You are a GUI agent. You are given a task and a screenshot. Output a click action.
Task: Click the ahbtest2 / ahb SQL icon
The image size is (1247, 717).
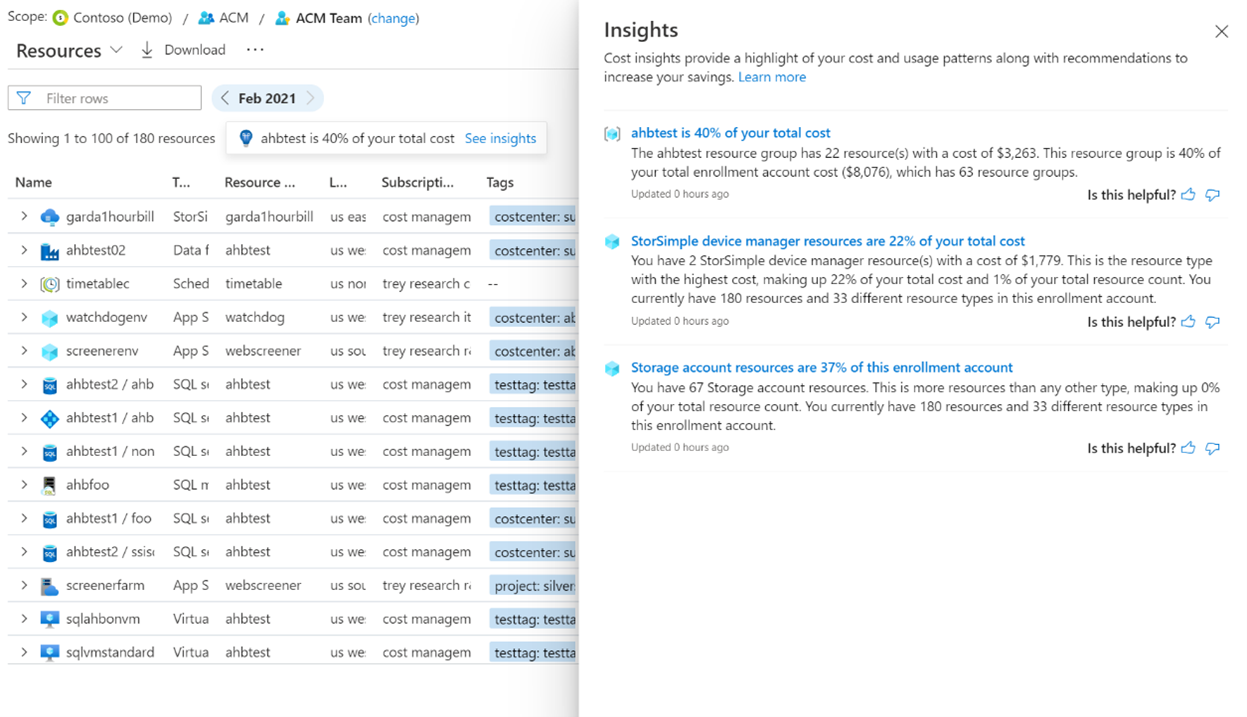50,385
